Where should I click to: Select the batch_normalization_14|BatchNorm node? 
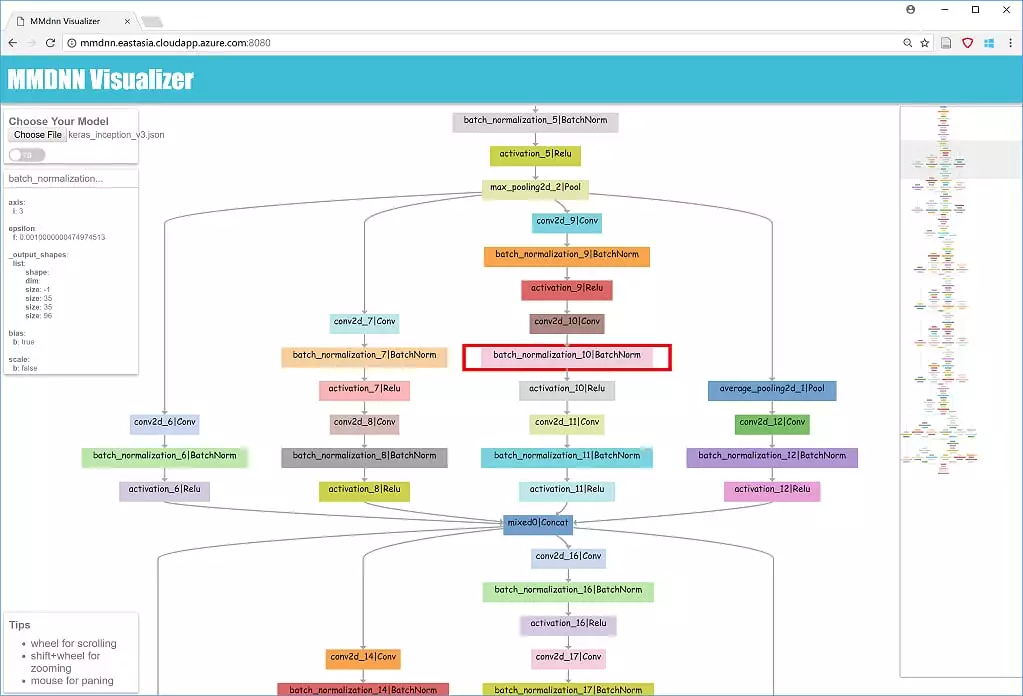coord(363,689)
